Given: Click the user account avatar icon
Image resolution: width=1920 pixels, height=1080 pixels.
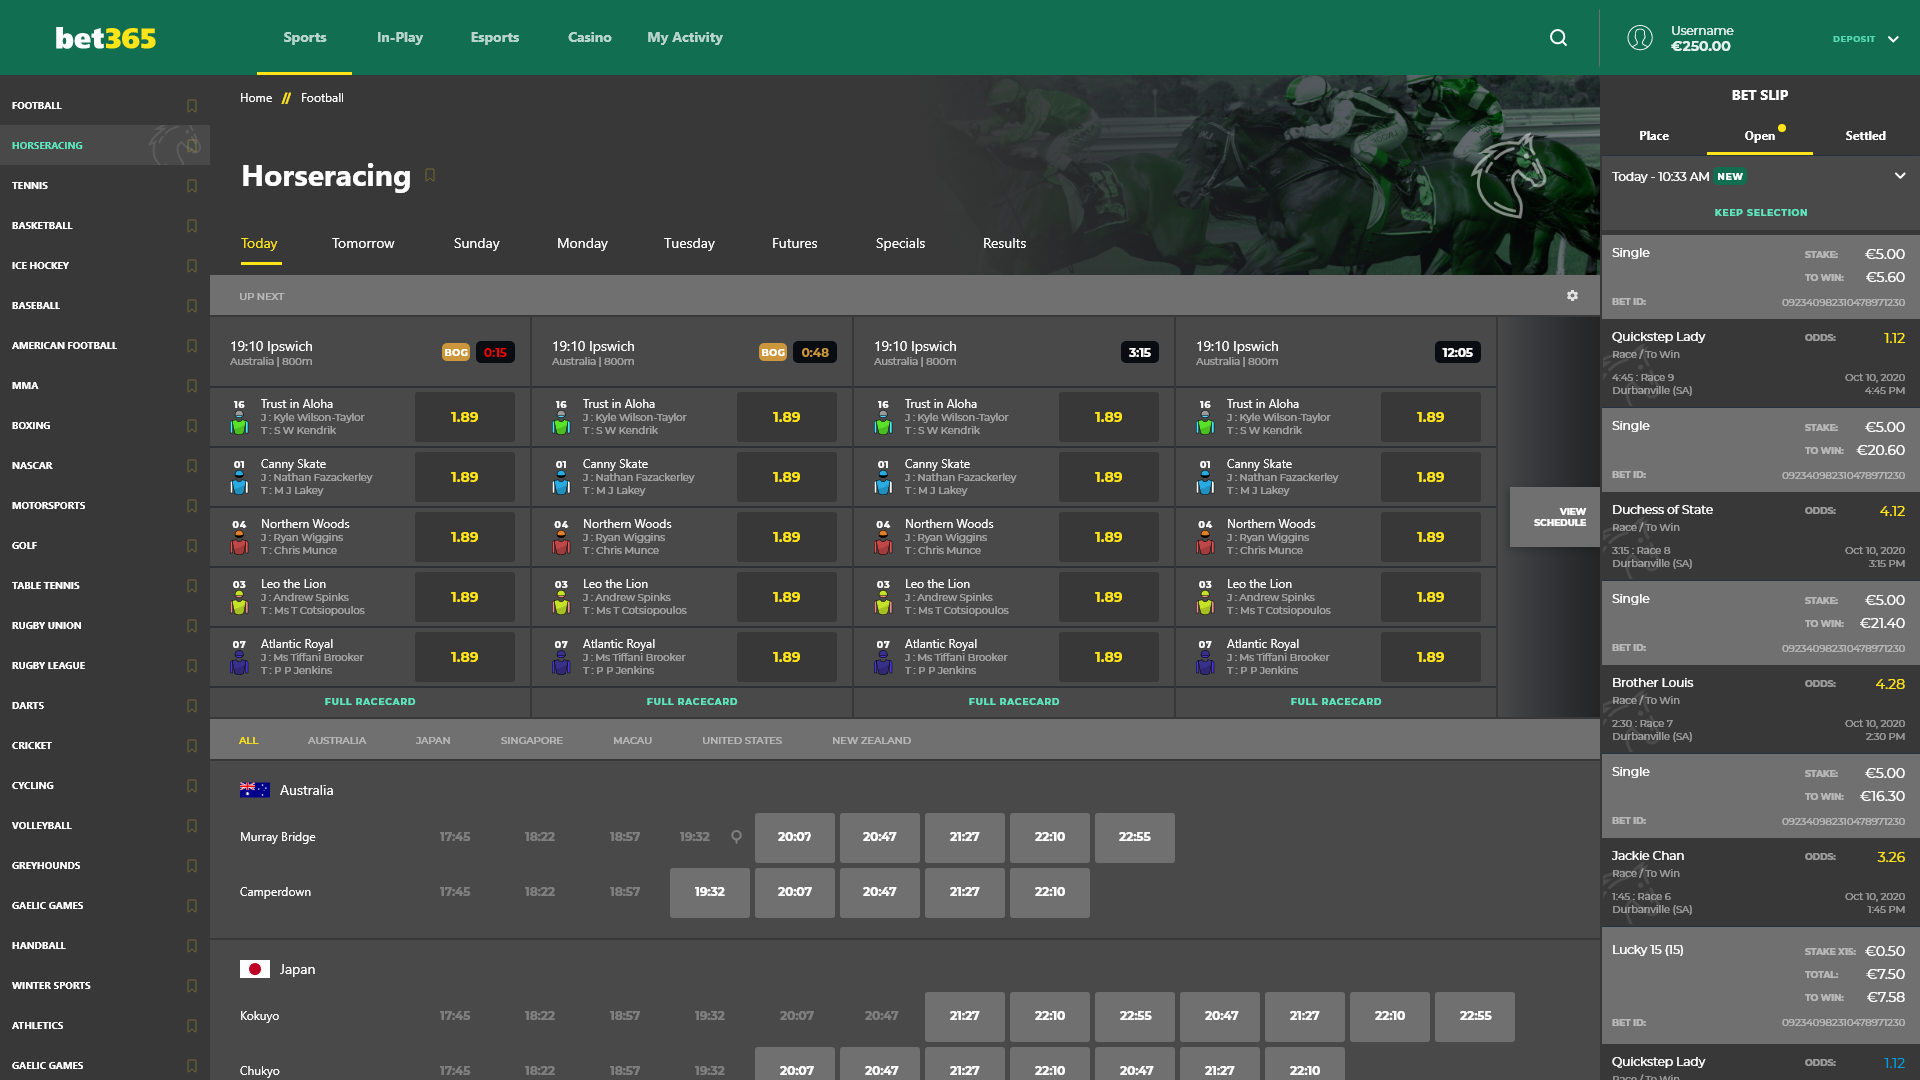Looking at the screenshot, I should (1640, 38).
